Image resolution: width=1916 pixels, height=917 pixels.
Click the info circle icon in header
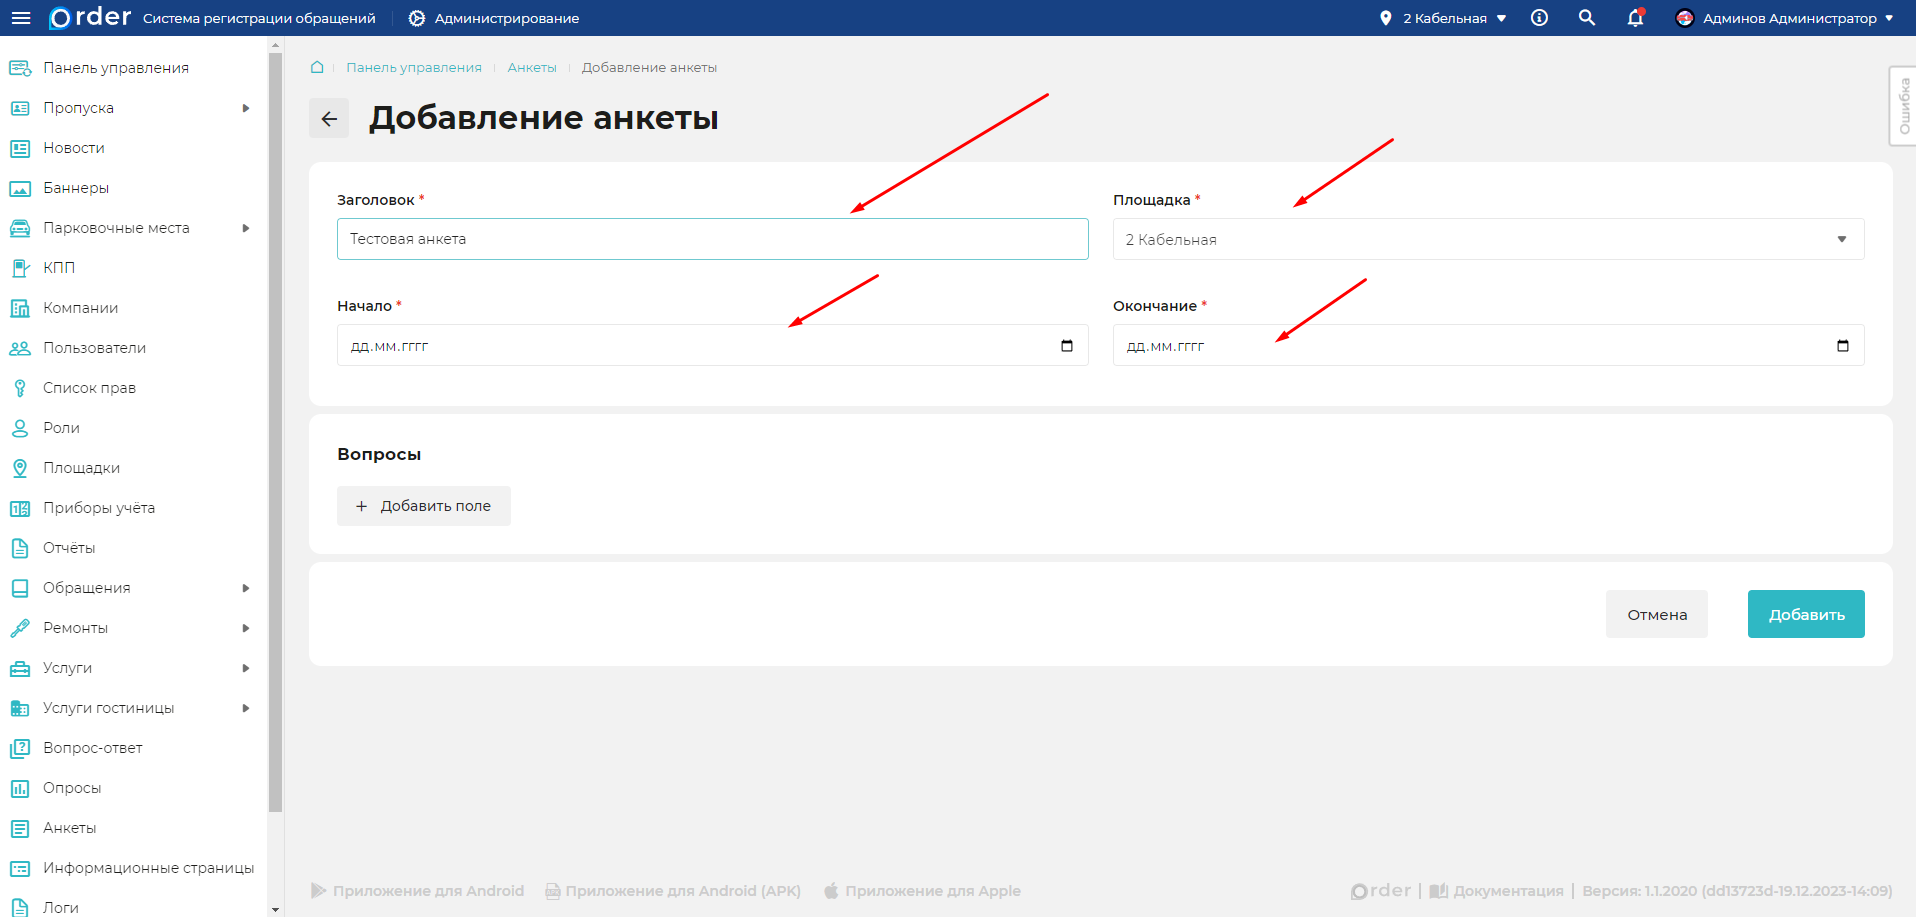point(1540,18)
